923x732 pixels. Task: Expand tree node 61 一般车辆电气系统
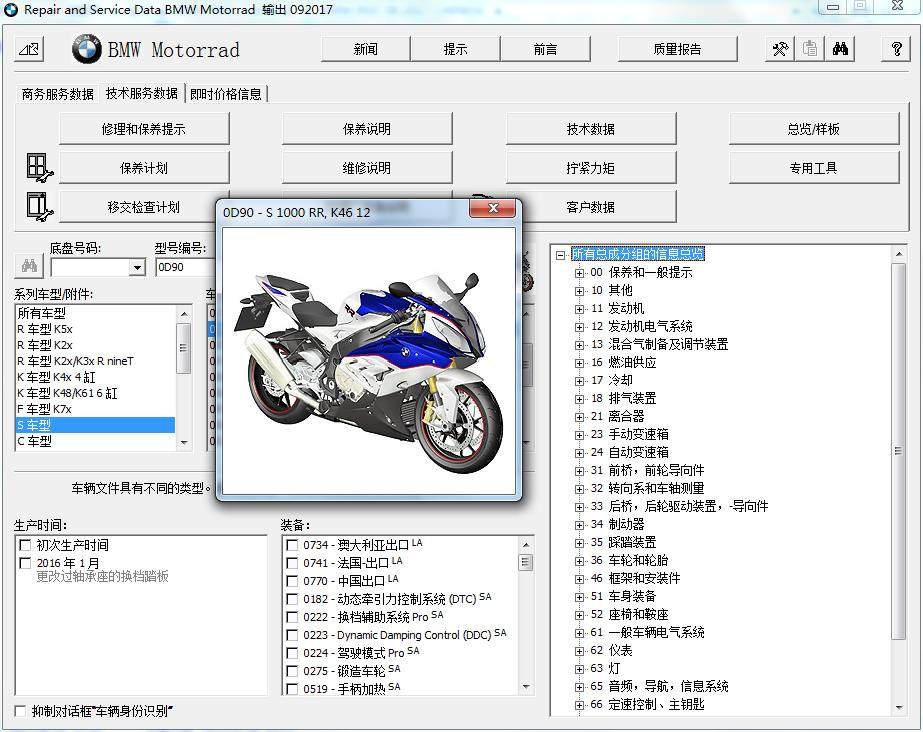click(579, 633)
